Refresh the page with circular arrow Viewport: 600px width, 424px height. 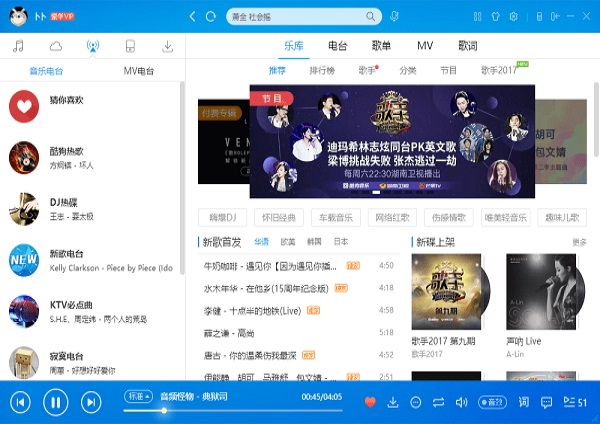(210, 16)
